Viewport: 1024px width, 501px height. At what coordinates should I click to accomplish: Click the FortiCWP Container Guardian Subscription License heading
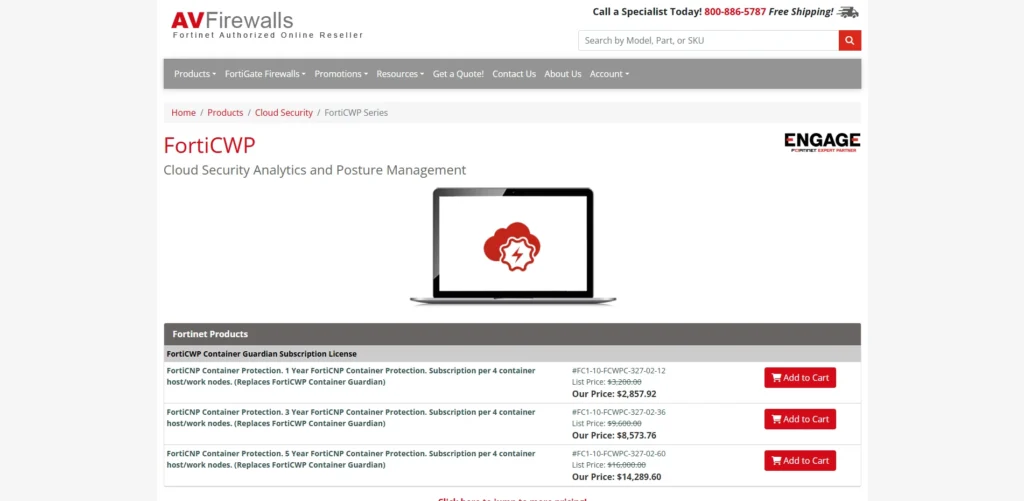click(262, 354)
